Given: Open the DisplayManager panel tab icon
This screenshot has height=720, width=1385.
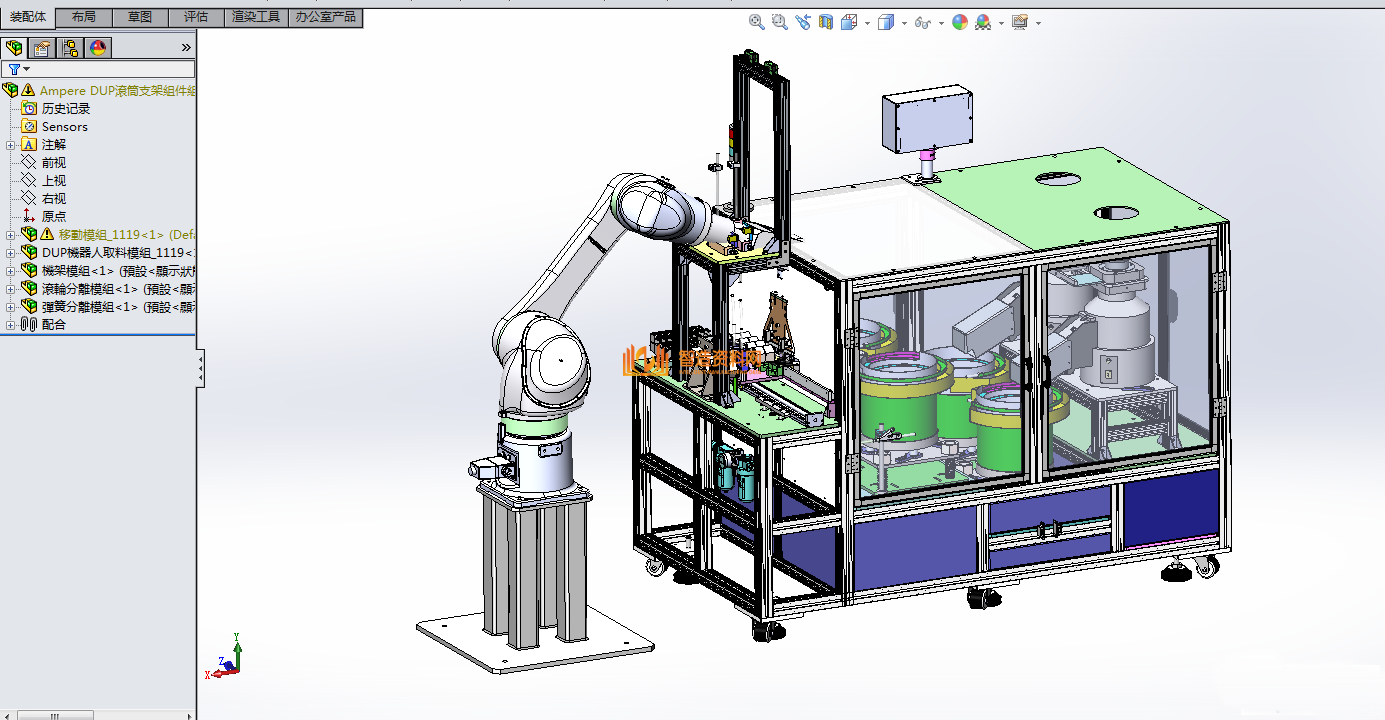Looking at the screenshot, I should (98, 48).
